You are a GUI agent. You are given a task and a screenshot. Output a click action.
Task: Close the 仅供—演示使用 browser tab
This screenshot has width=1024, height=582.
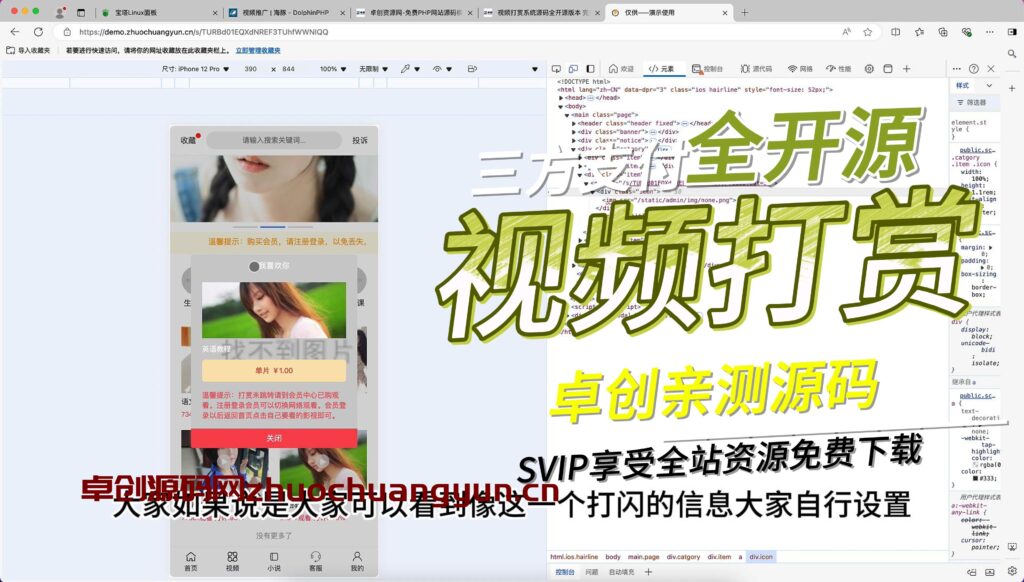tap(725, 12)
